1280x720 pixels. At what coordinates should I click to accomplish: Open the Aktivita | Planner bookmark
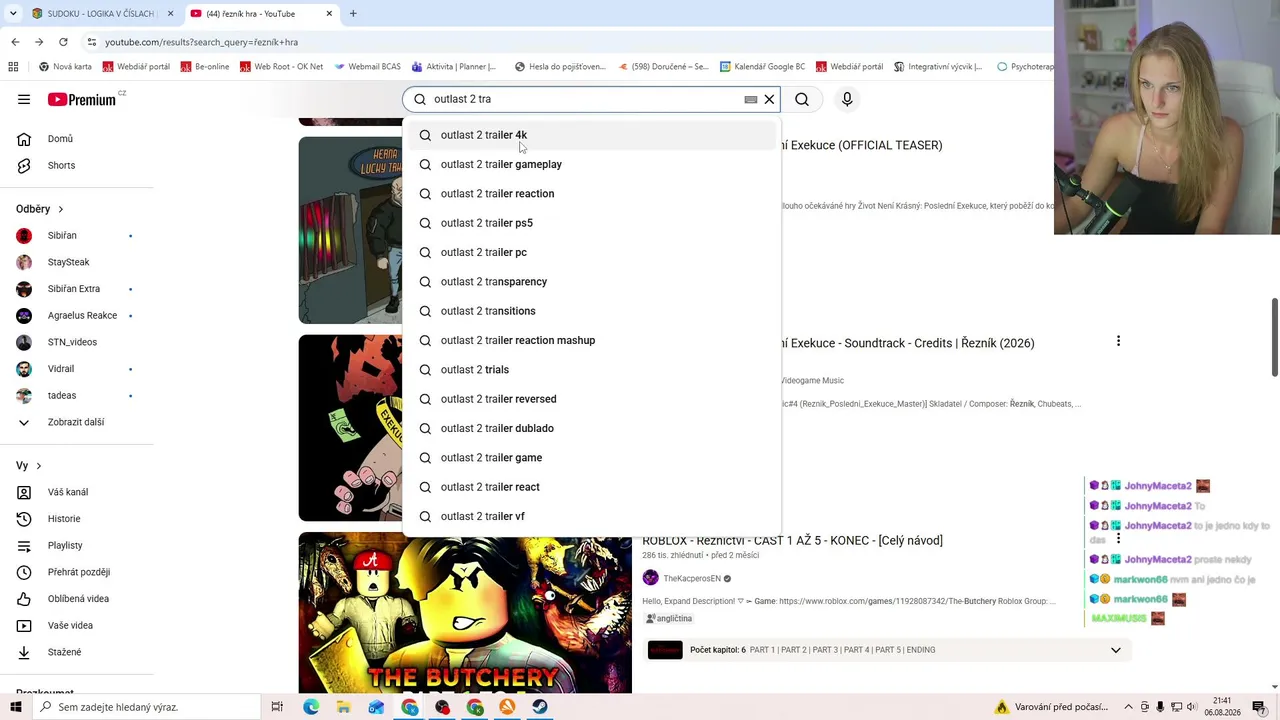pyautogui.click(x=453, y=67)
